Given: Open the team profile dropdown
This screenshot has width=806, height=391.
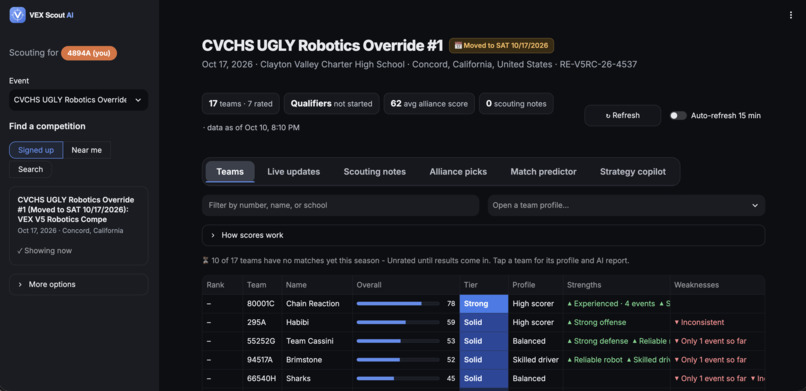Looking at the screenshot, I should (x=626, y=205).
